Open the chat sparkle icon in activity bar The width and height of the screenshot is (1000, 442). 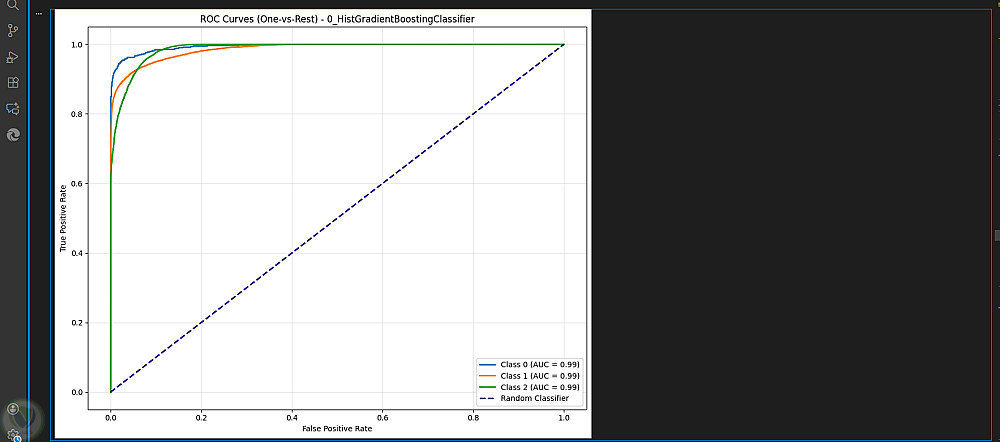coord(13,108)
